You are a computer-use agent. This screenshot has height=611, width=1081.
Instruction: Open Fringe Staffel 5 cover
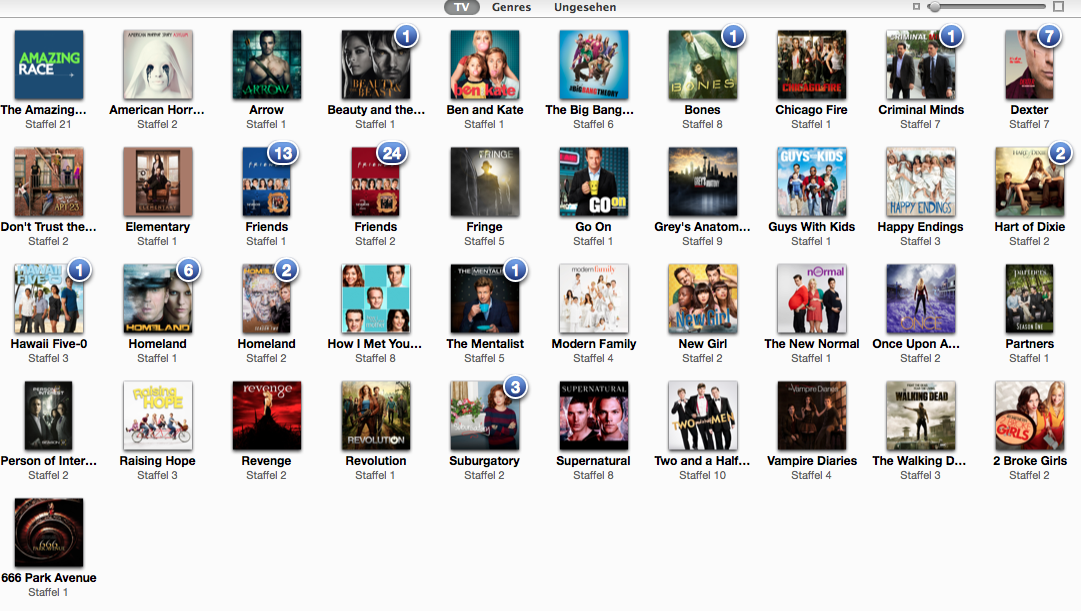tap(484, 182)
